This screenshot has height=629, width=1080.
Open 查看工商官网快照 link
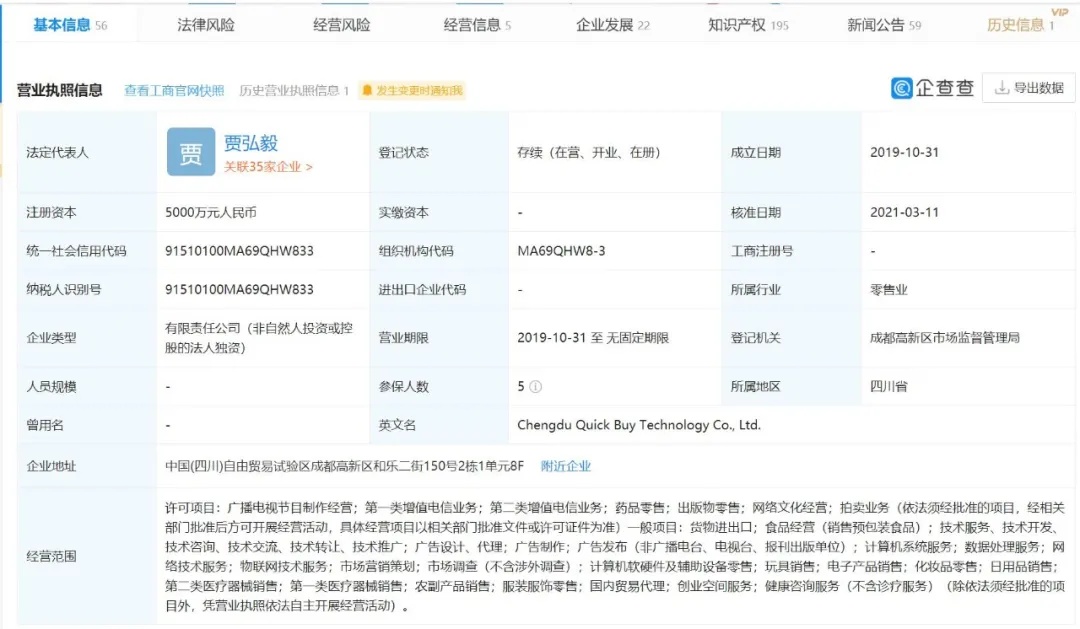(175, 88)
